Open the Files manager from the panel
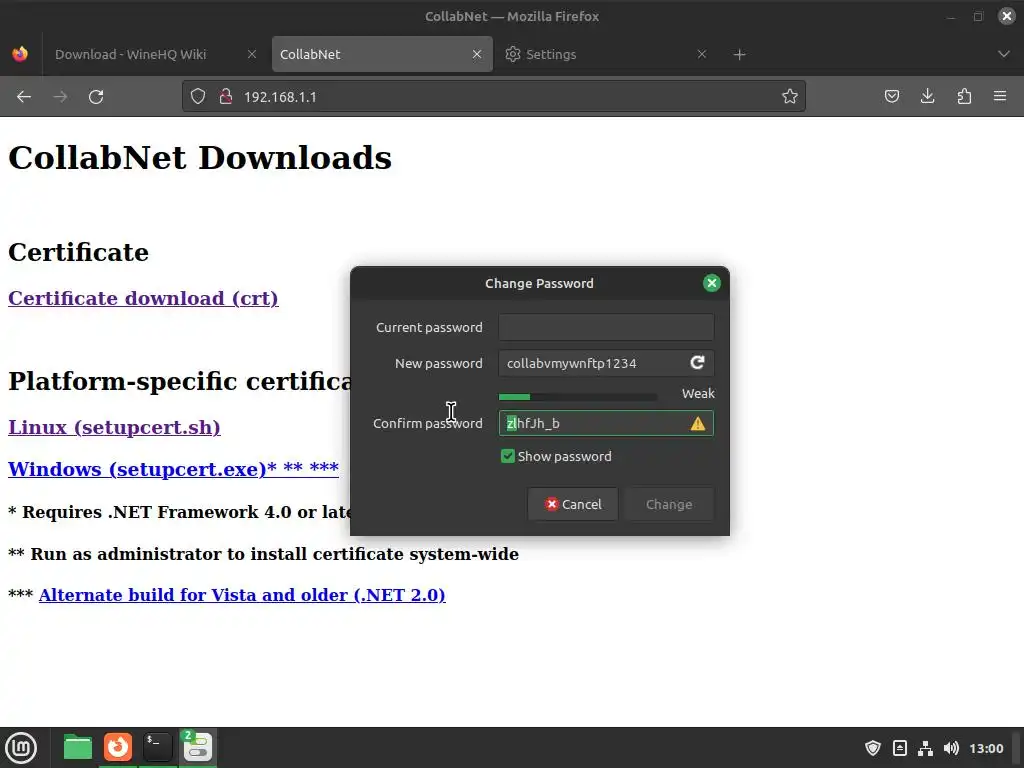The image size is (1024, 768). point(78,748)
